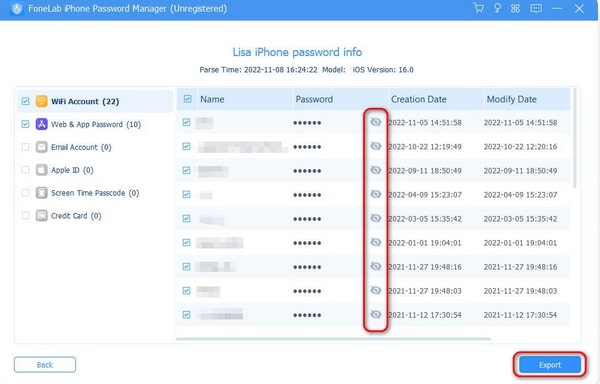Click modify date 2022-10-22 12:20:16 cell
The image size is (600, 384).
pyautogui.click(x=520, y=146)
